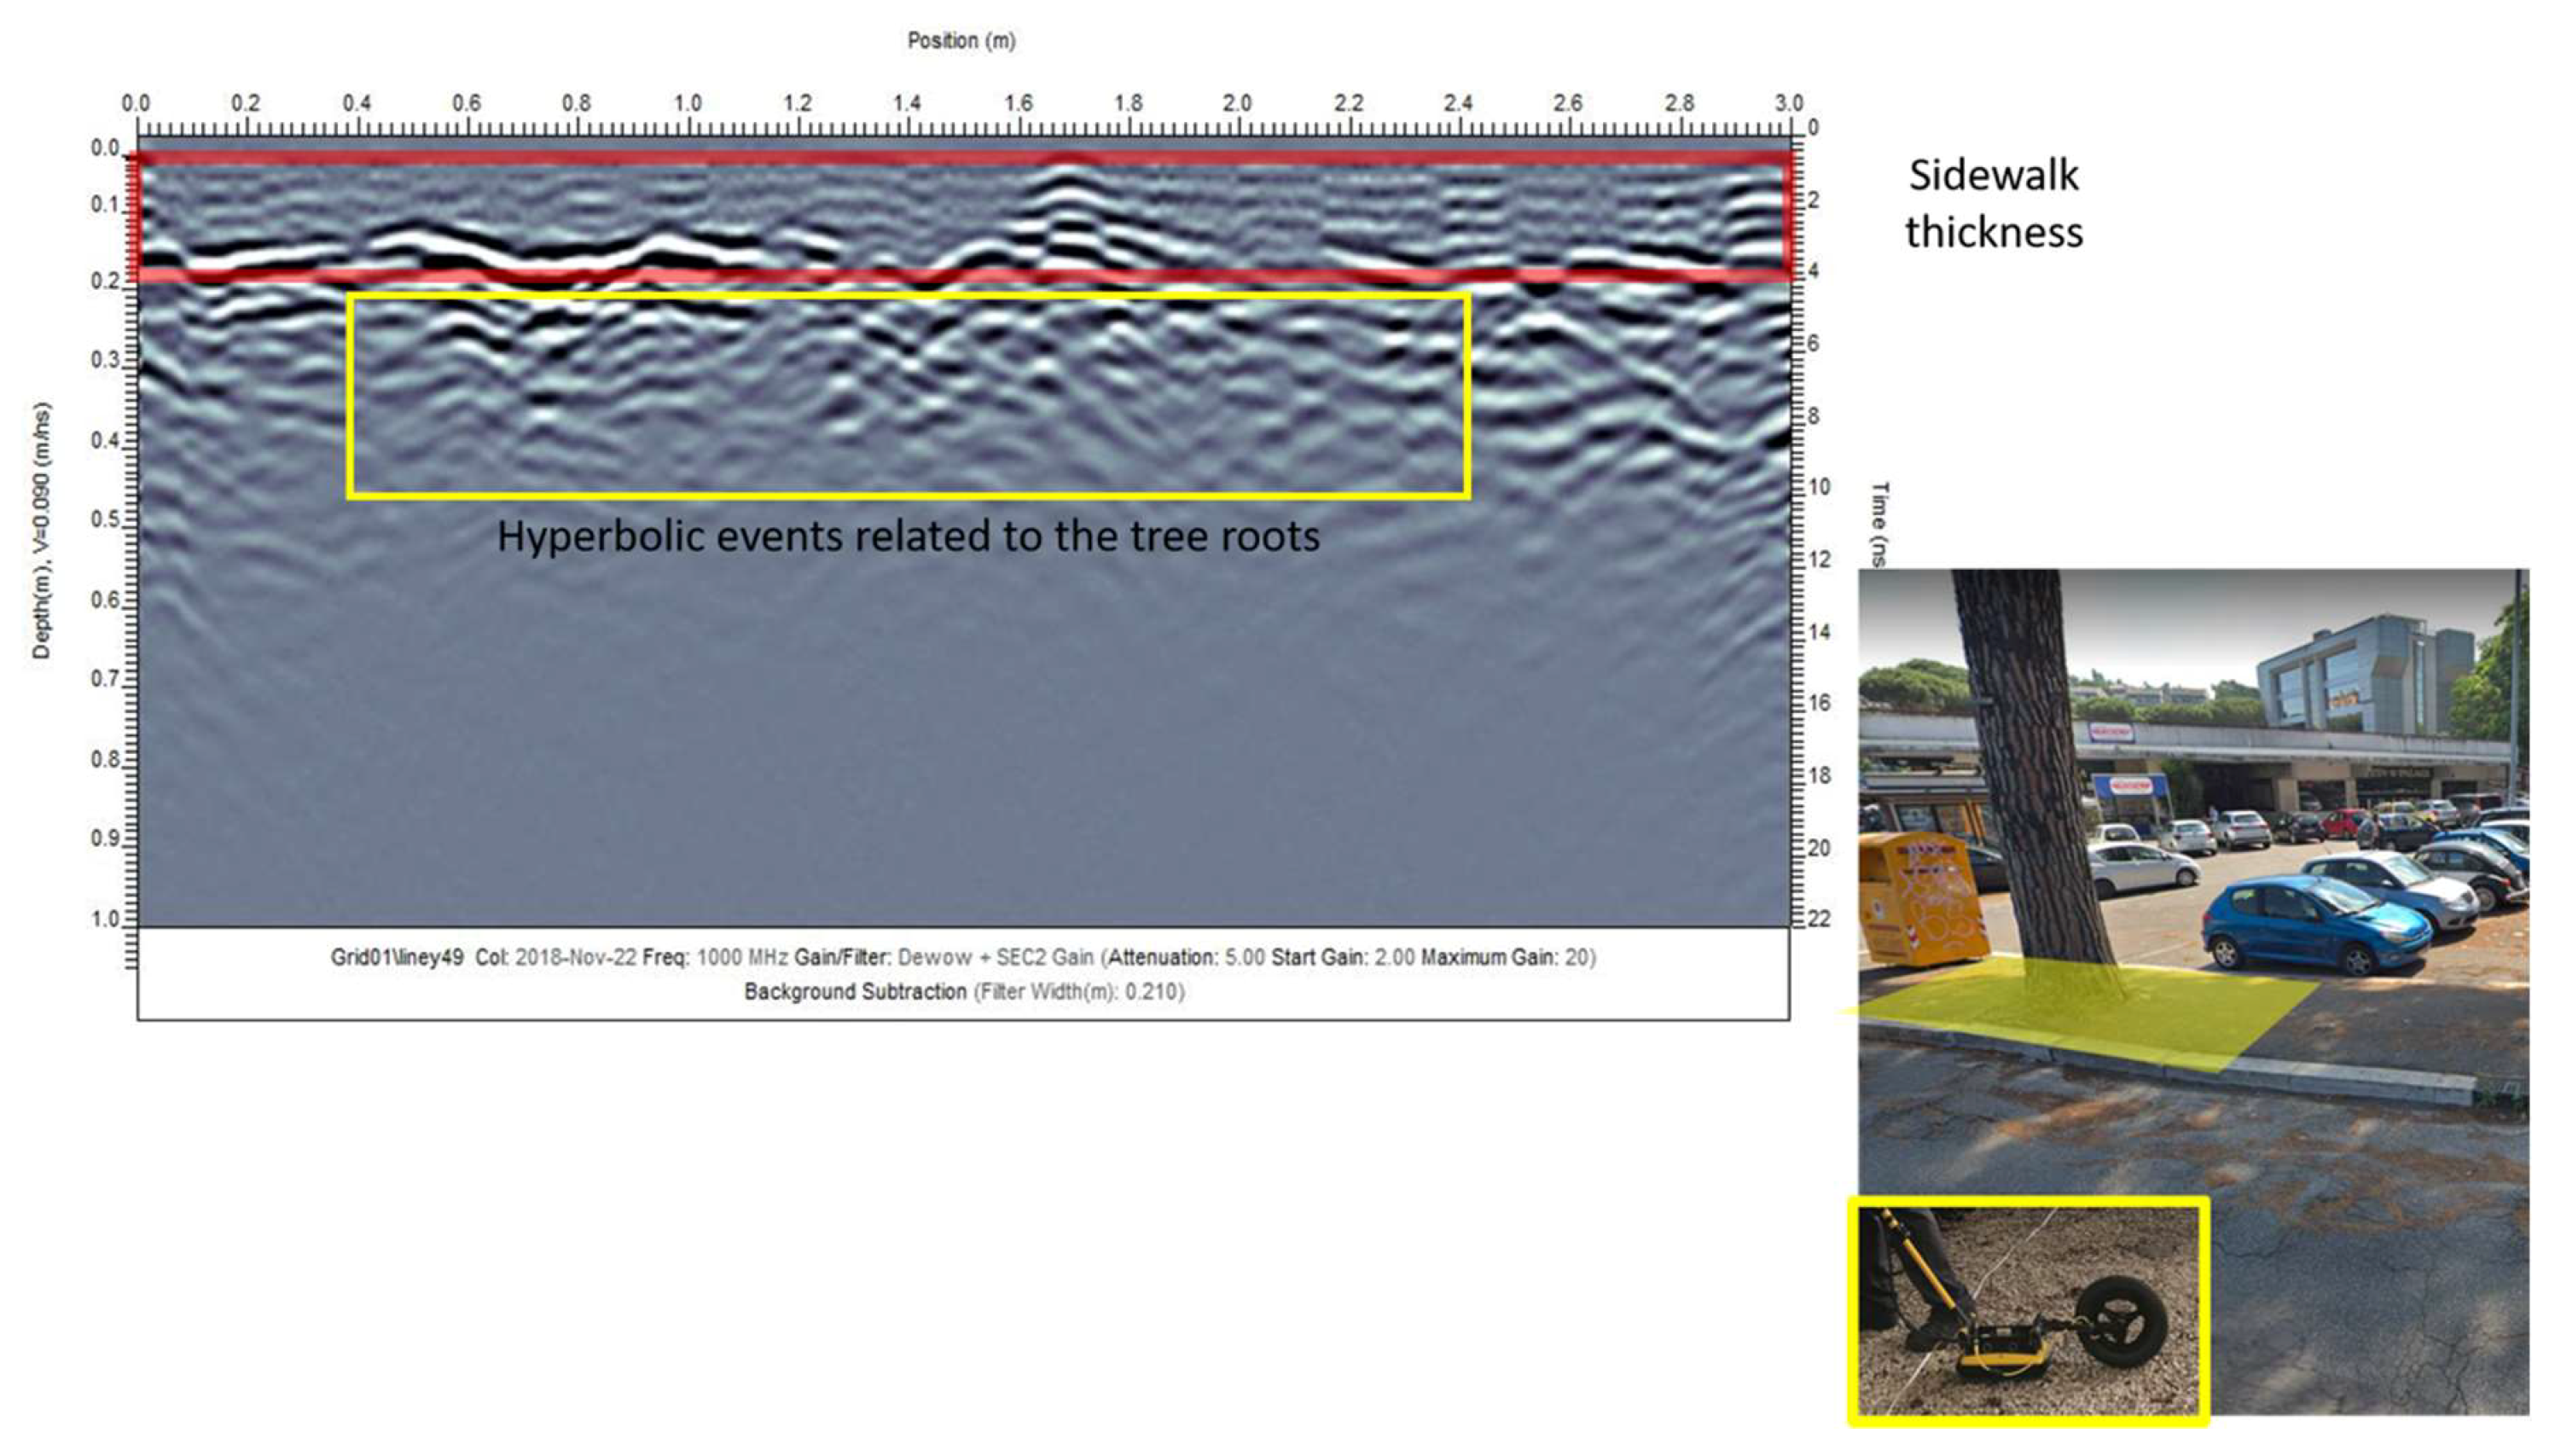Click the 2.0 tick on position axis
The image size is (2555, 1456).
1237,103
